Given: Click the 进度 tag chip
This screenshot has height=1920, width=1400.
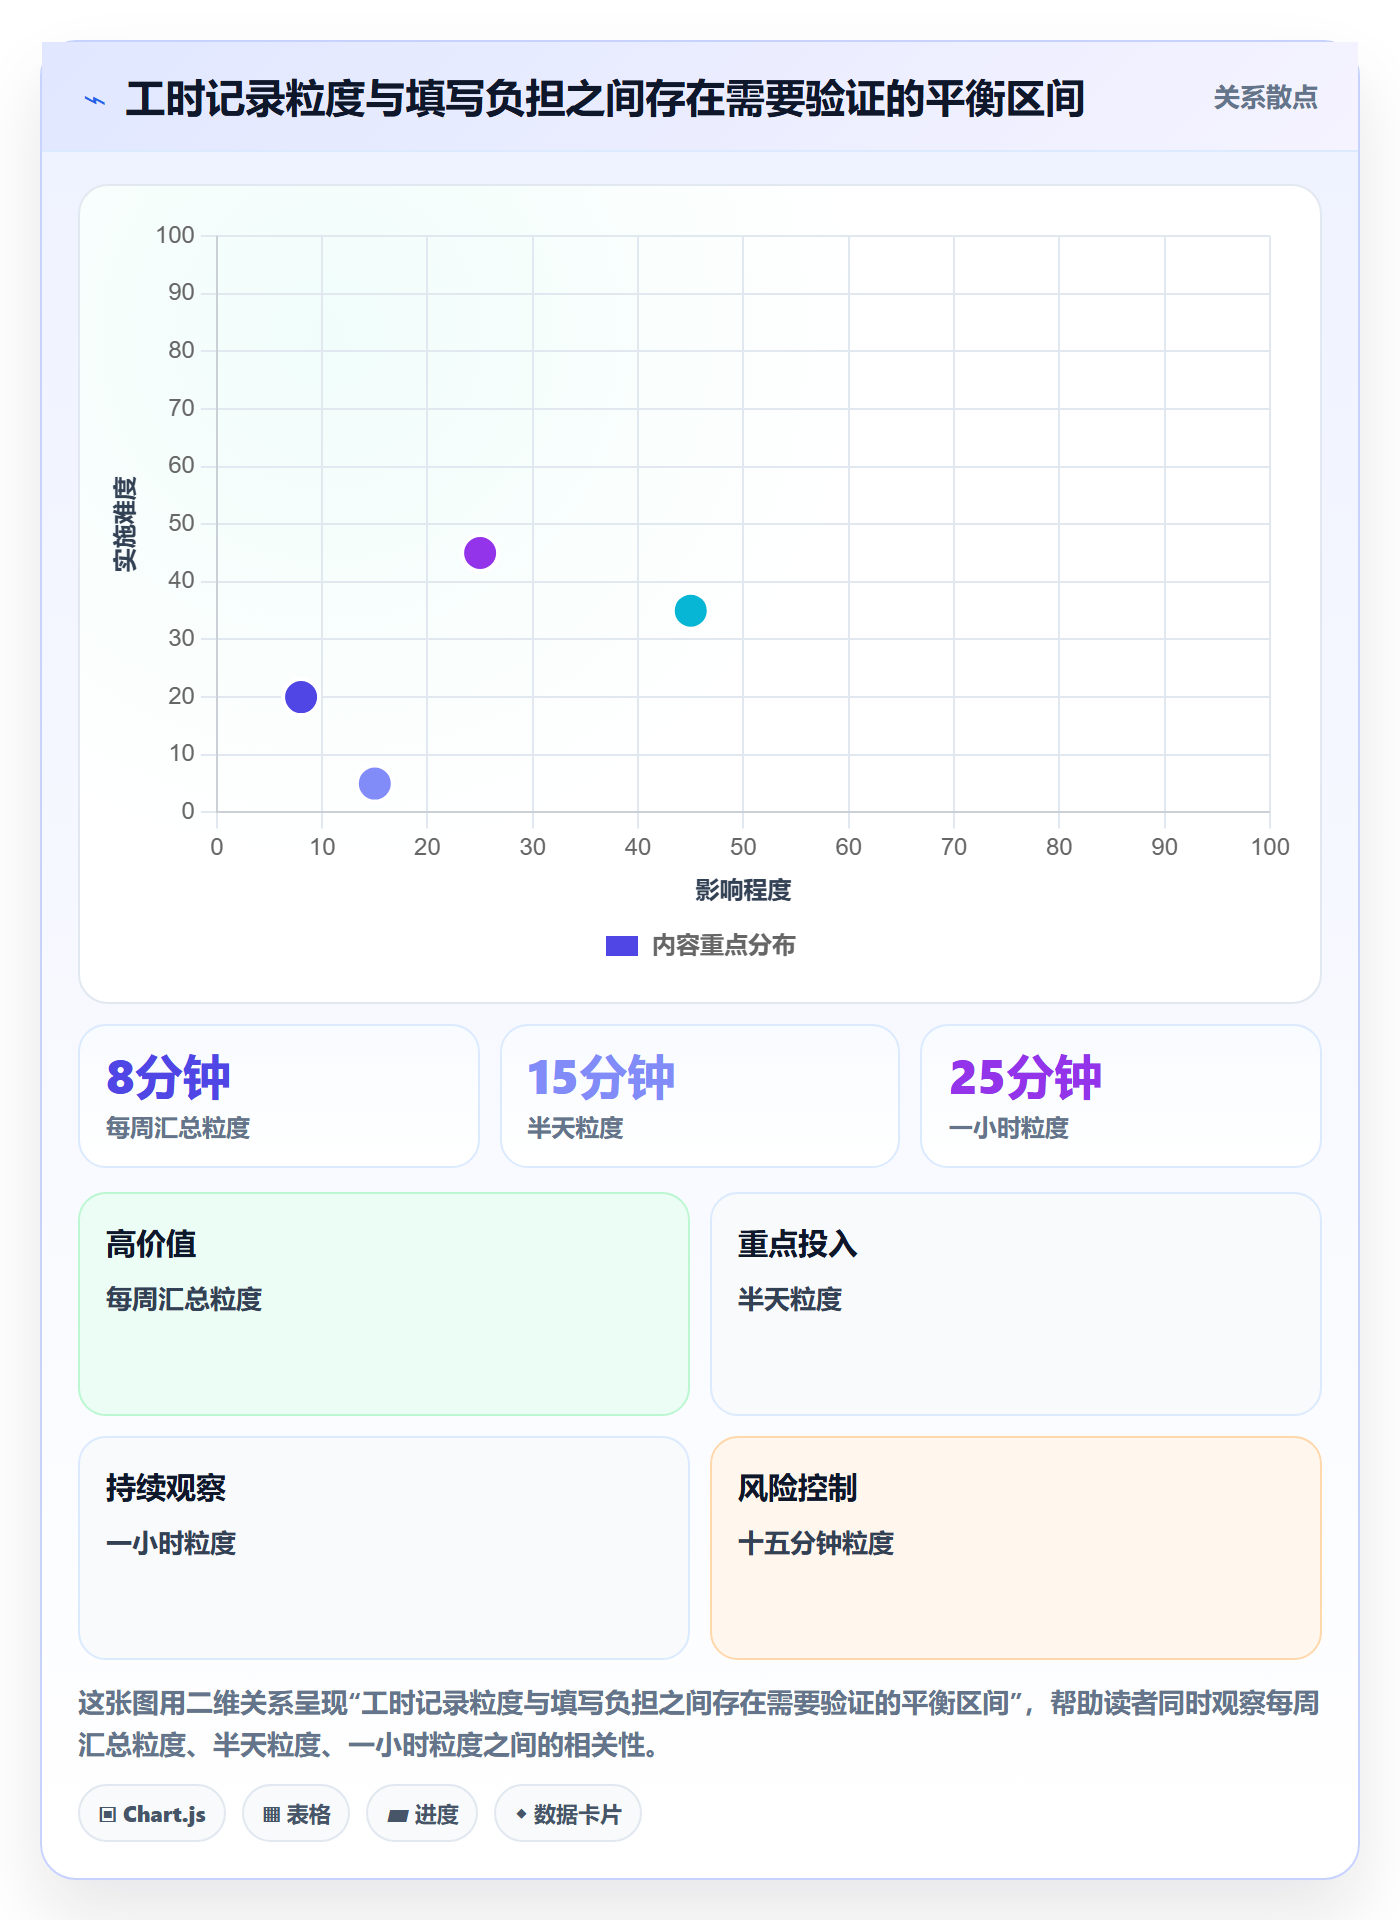Looking at the screenshot, I should [x=422, y=1814].
